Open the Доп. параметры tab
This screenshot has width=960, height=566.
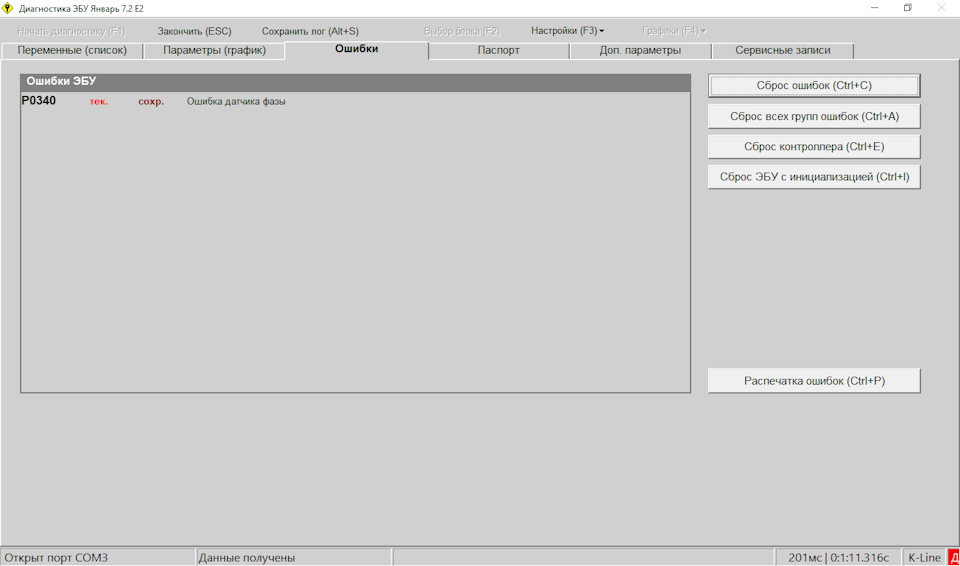click(x=640, y=50)
